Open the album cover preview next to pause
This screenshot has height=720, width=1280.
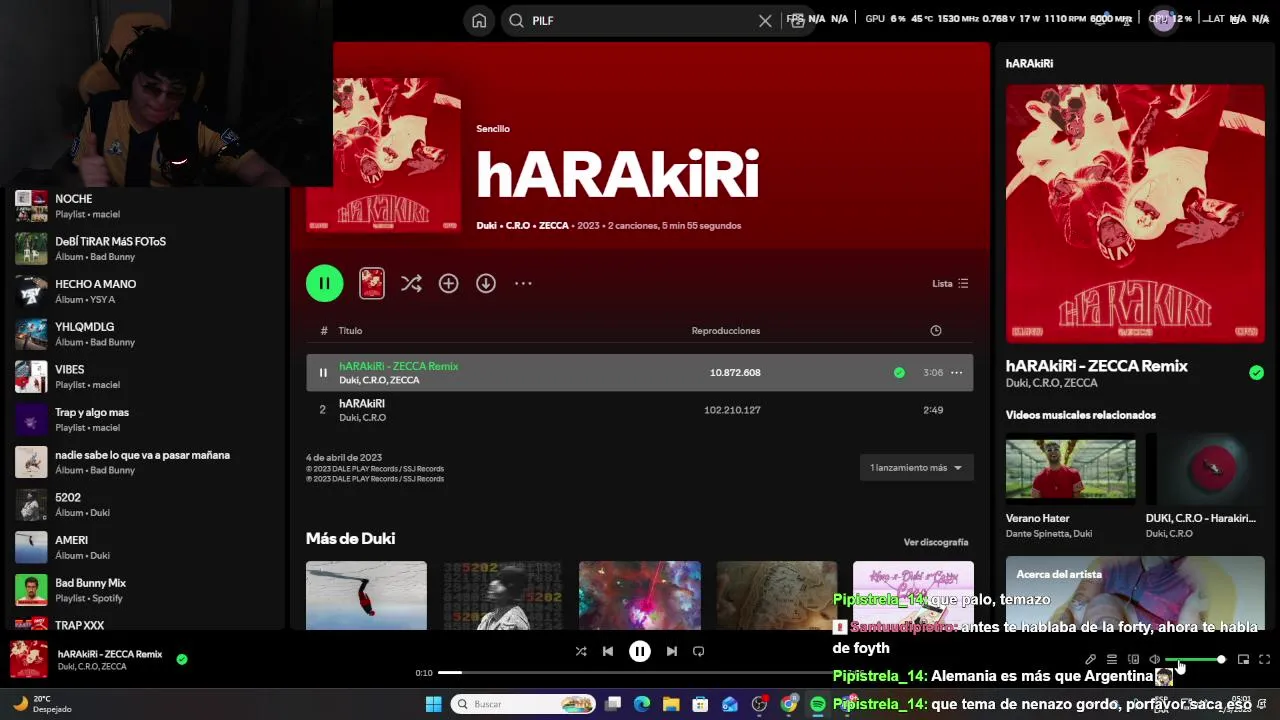coord(372,283)
